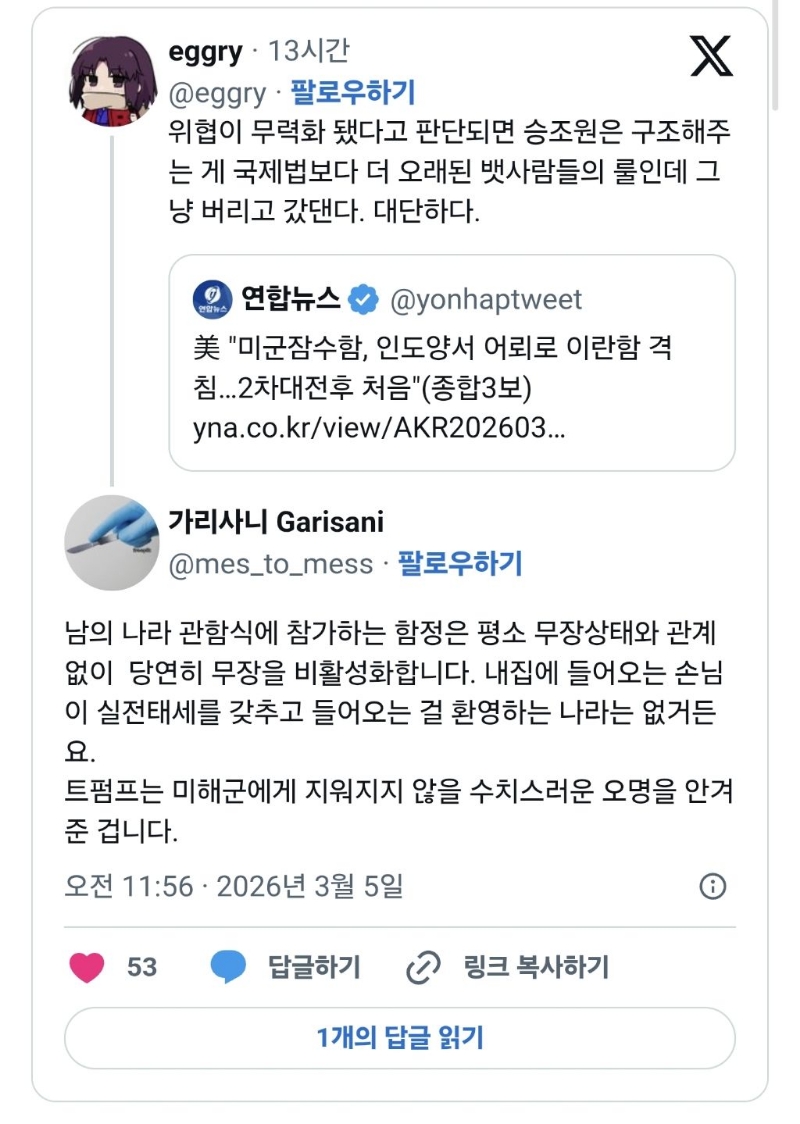Follow eggry via the 팔로우하기 link
This screenshot has width=800, height=1124.
[x=353, y=93]
